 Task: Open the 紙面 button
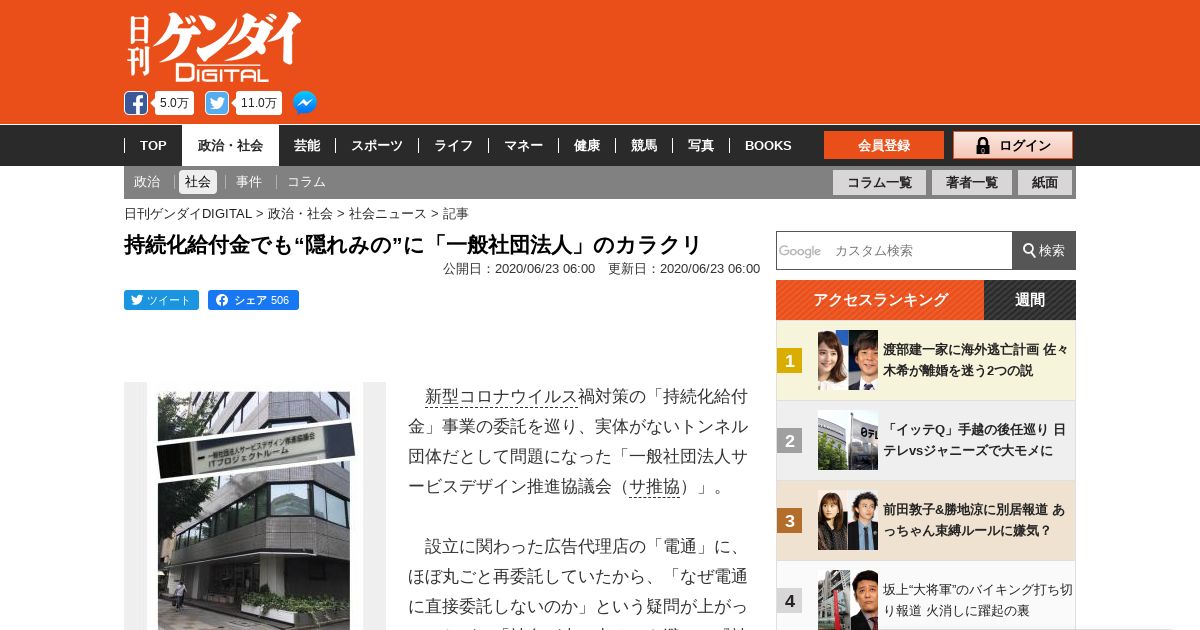point(1045,182)
